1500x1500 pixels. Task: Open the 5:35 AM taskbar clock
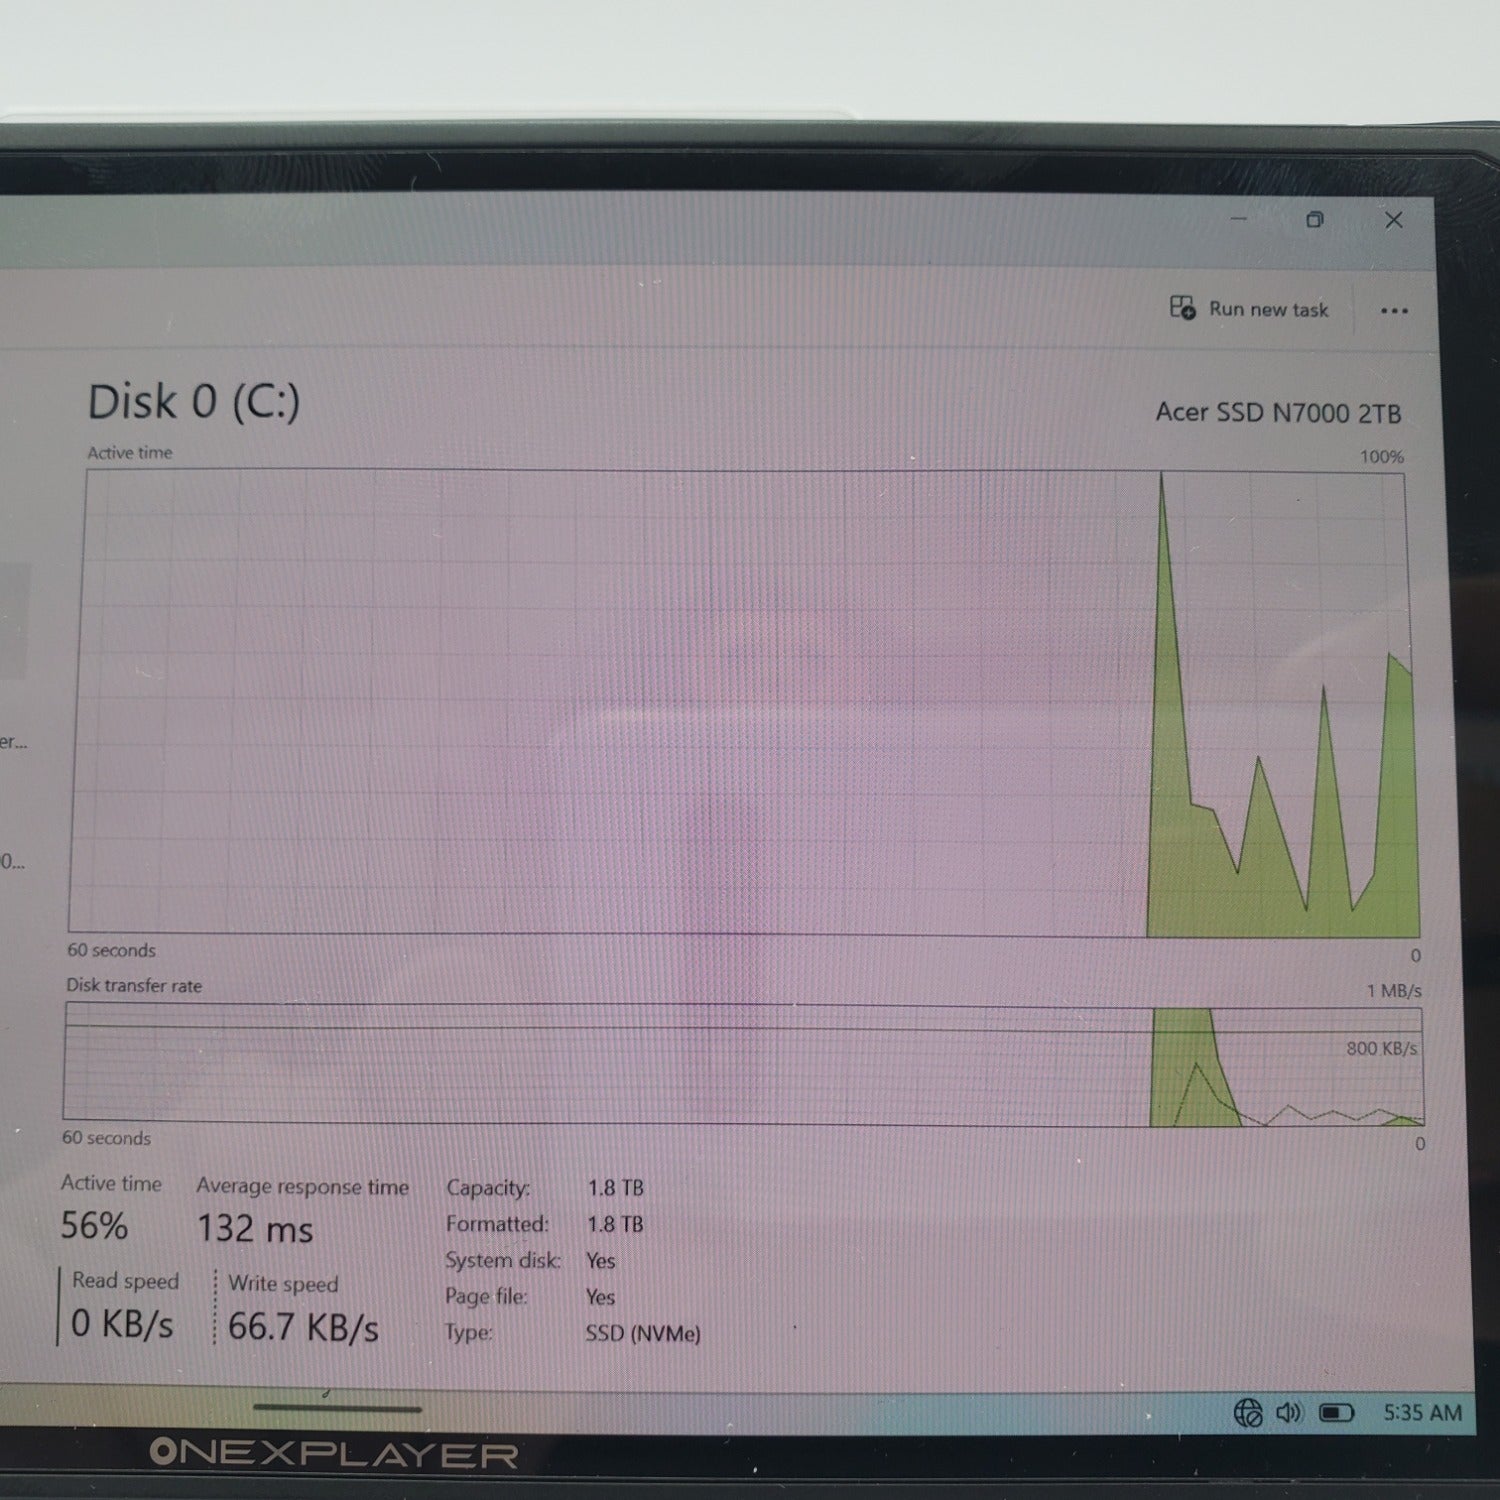(x=1422, y=1413)
